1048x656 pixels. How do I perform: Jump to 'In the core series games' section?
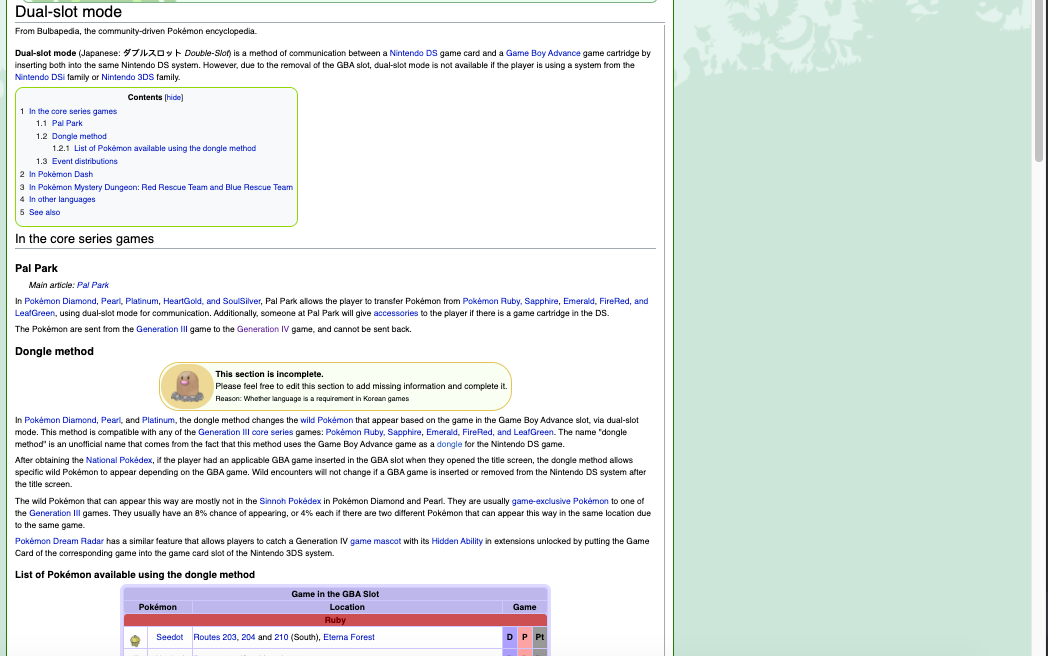72,111
